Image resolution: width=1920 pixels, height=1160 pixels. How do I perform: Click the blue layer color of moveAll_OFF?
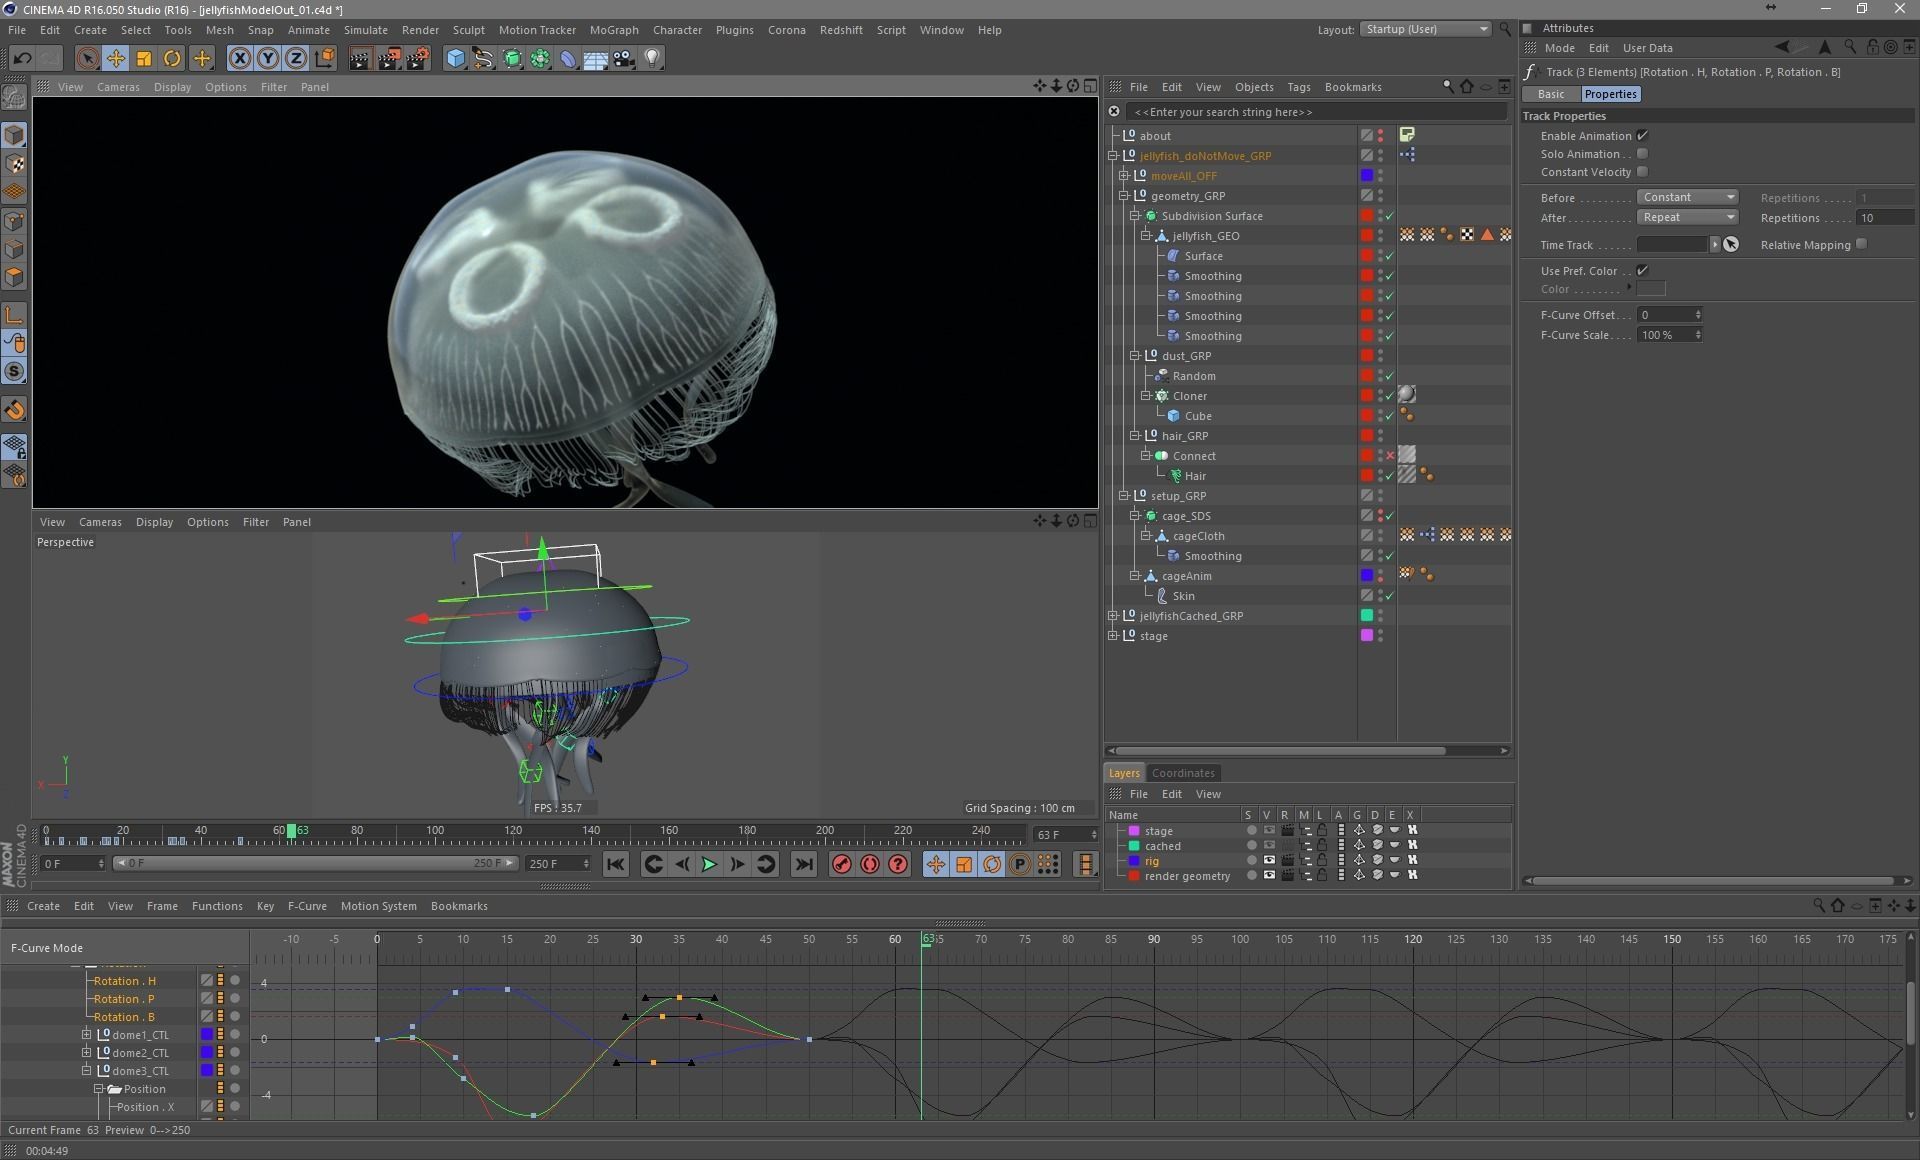[1367, 176]
